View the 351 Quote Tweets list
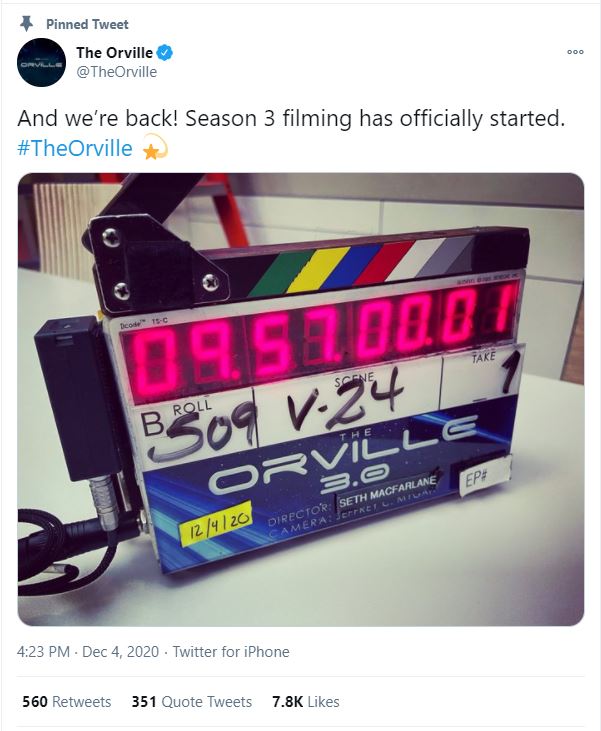This screenshot has width=601, height=731. pyautogui.click(x=192, y=702)
